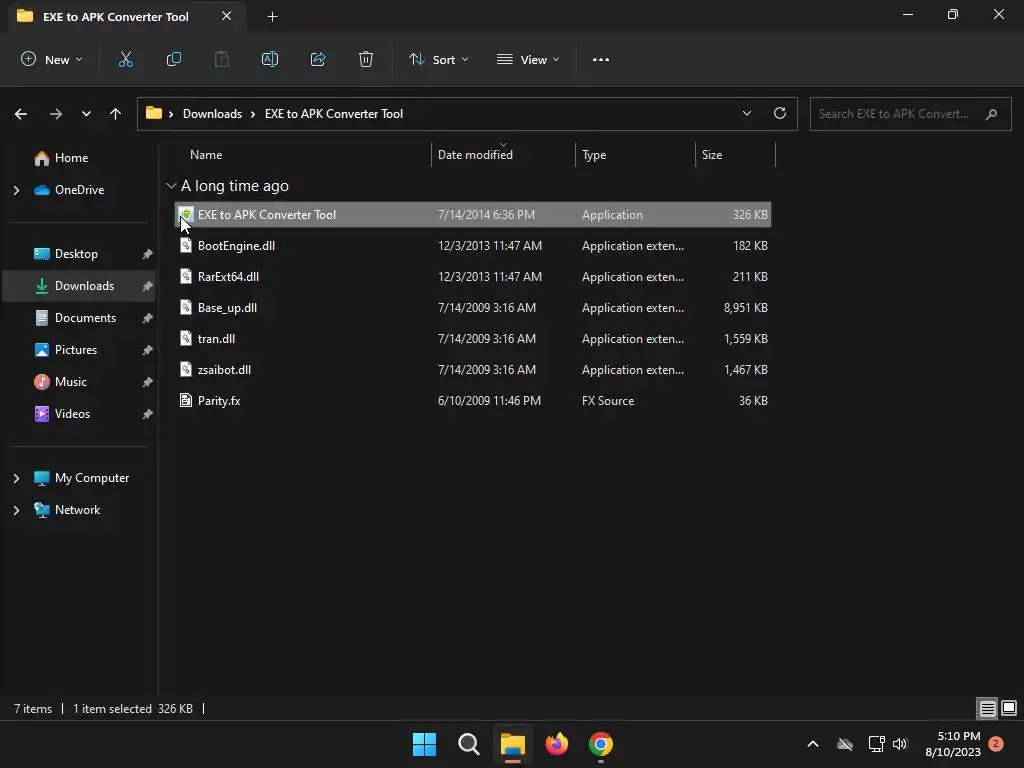The height and width of the screenshot is (768, 1024).
Task: Click EXE to APK Converter Tool breadcrumb
Action: pyautogui.click(x=334, y=114)
